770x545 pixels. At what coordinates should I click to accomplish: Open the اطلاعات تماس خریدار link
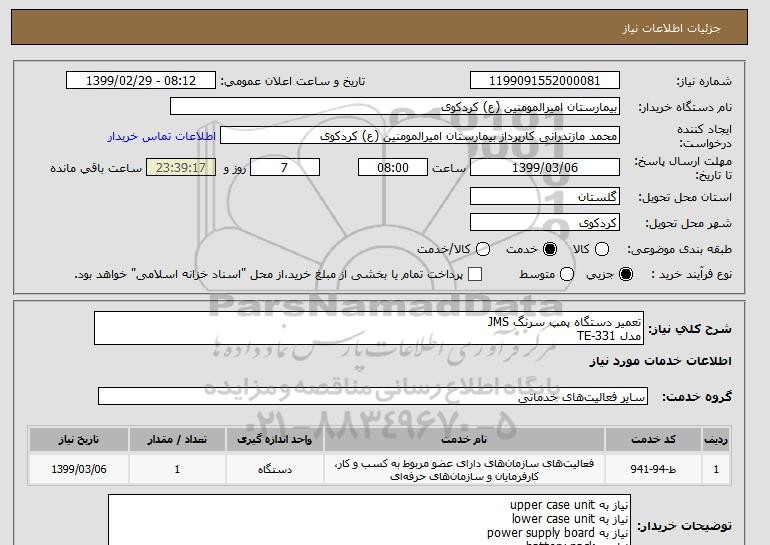(162, 136)
